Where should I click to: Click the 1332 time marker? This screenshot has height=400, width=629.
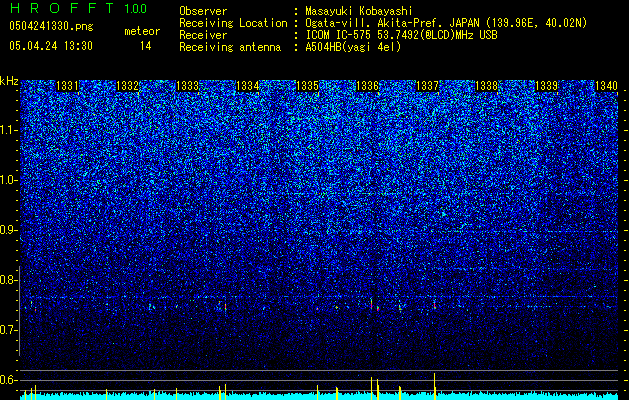(128, 86)
